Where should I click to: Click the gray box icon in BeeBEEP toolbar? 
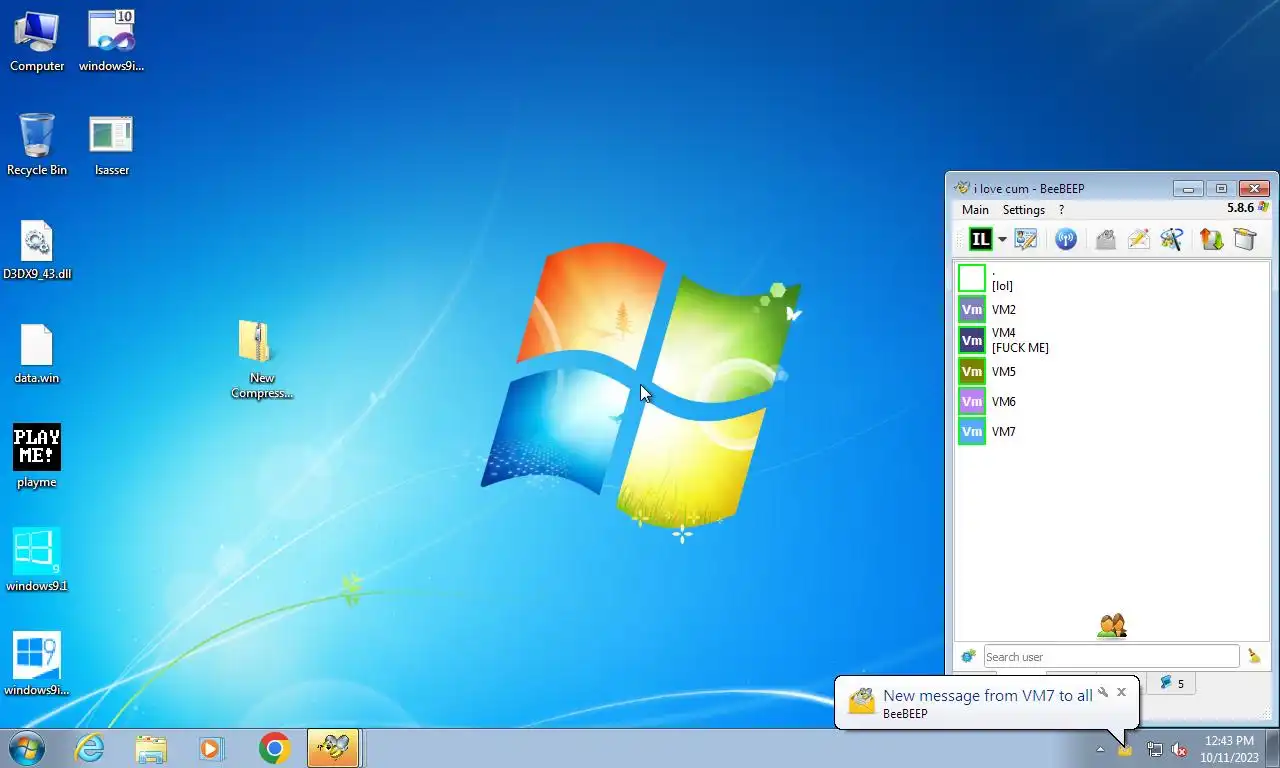tap(1245, 239)
